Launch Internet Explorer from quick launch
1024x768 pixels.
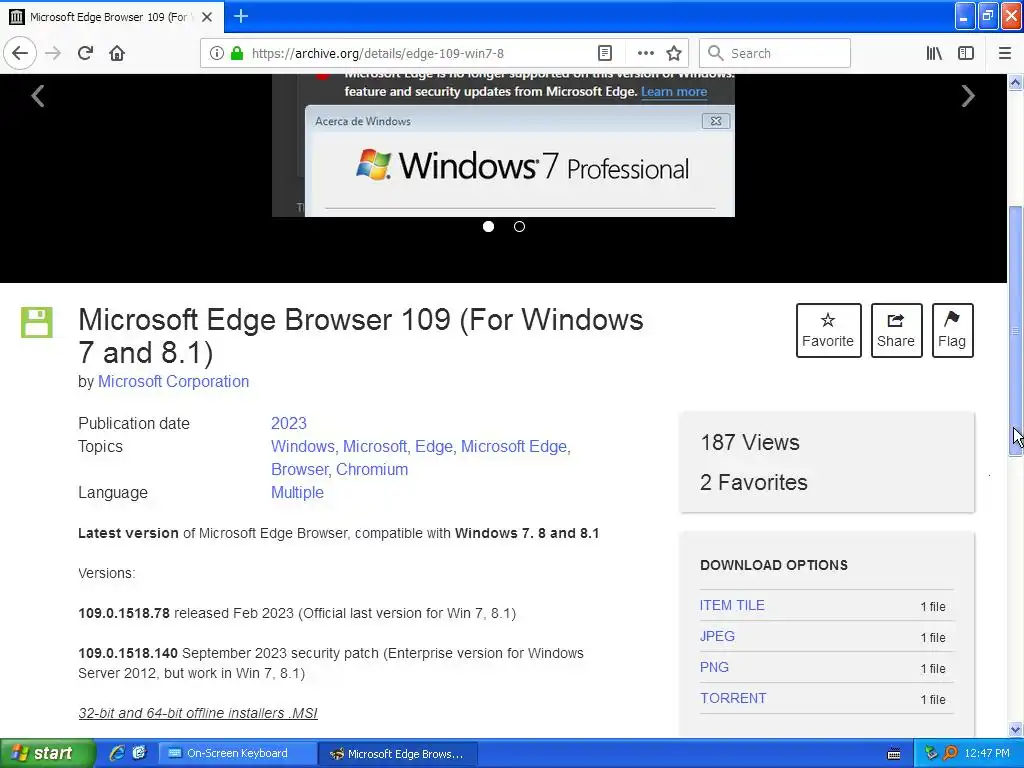click(x=116, y=754)
